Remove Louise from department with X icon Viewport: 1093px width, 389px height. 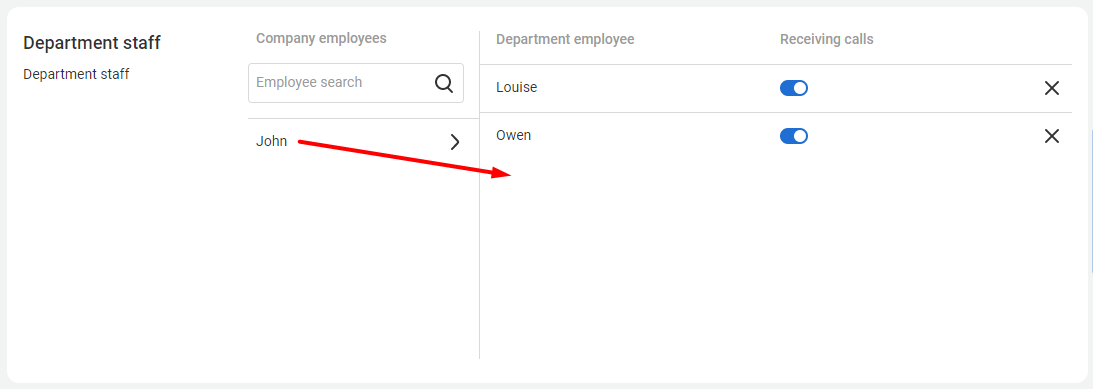[1051, 89]
